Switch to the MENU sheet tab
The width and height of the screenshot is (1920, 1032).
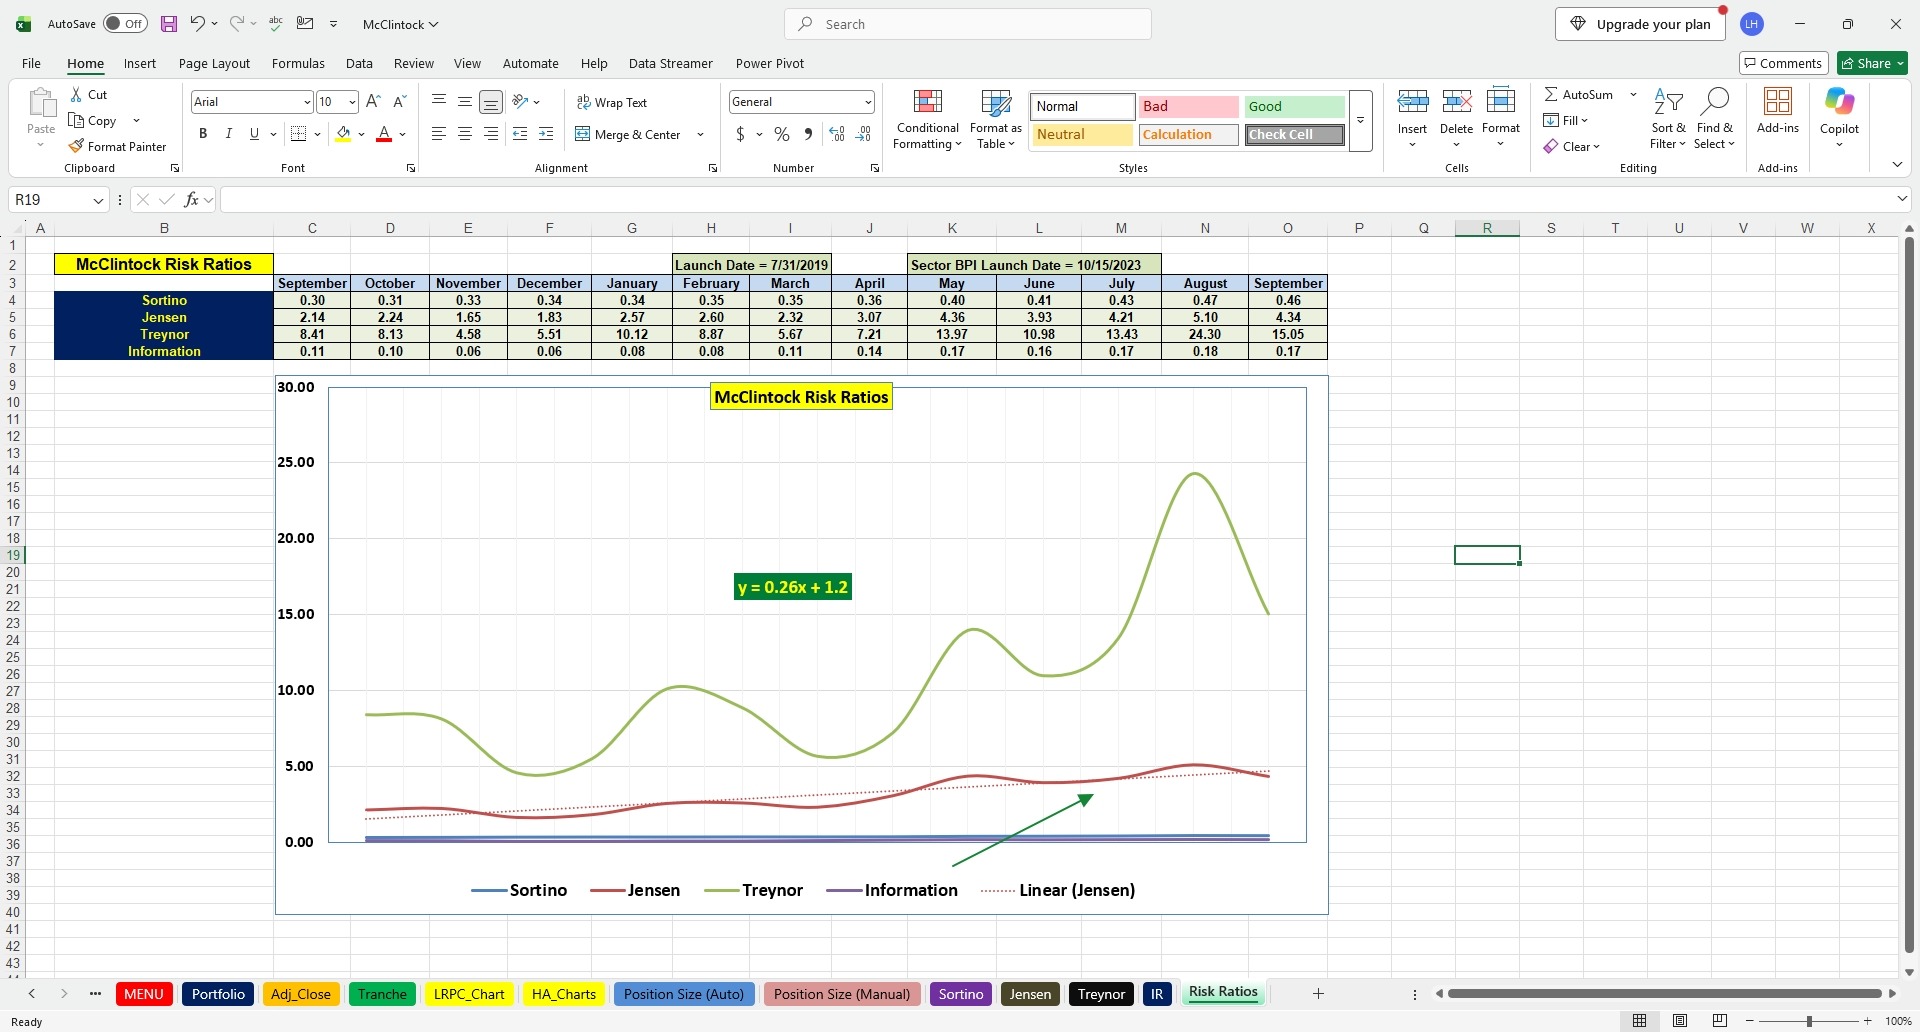coord(144,994)
